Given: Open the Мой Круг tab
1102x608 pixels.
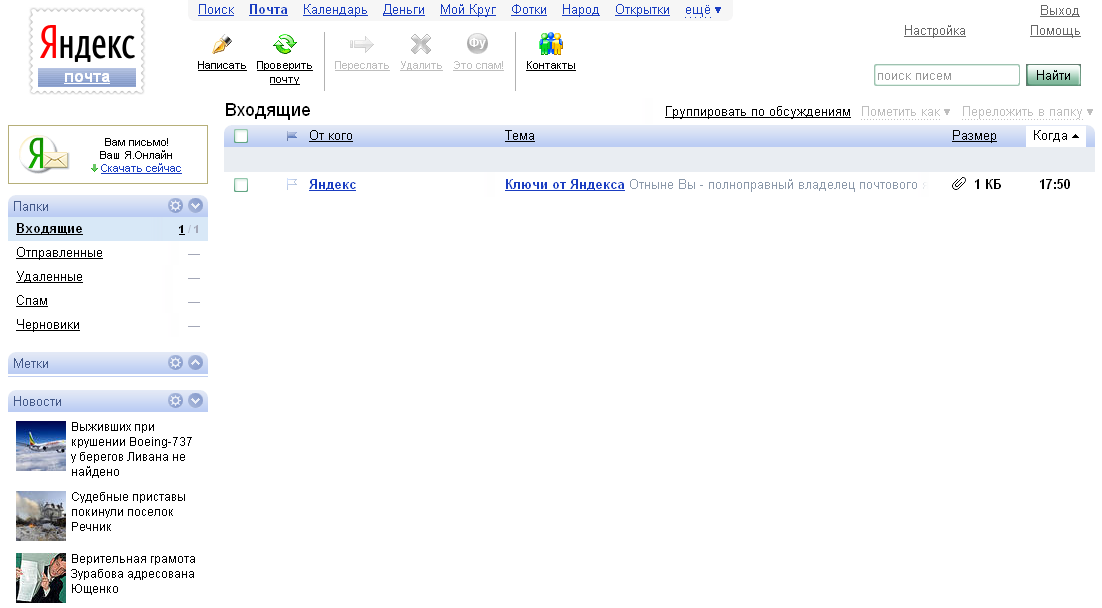Looking at the screenshot, I should (468, 10).
